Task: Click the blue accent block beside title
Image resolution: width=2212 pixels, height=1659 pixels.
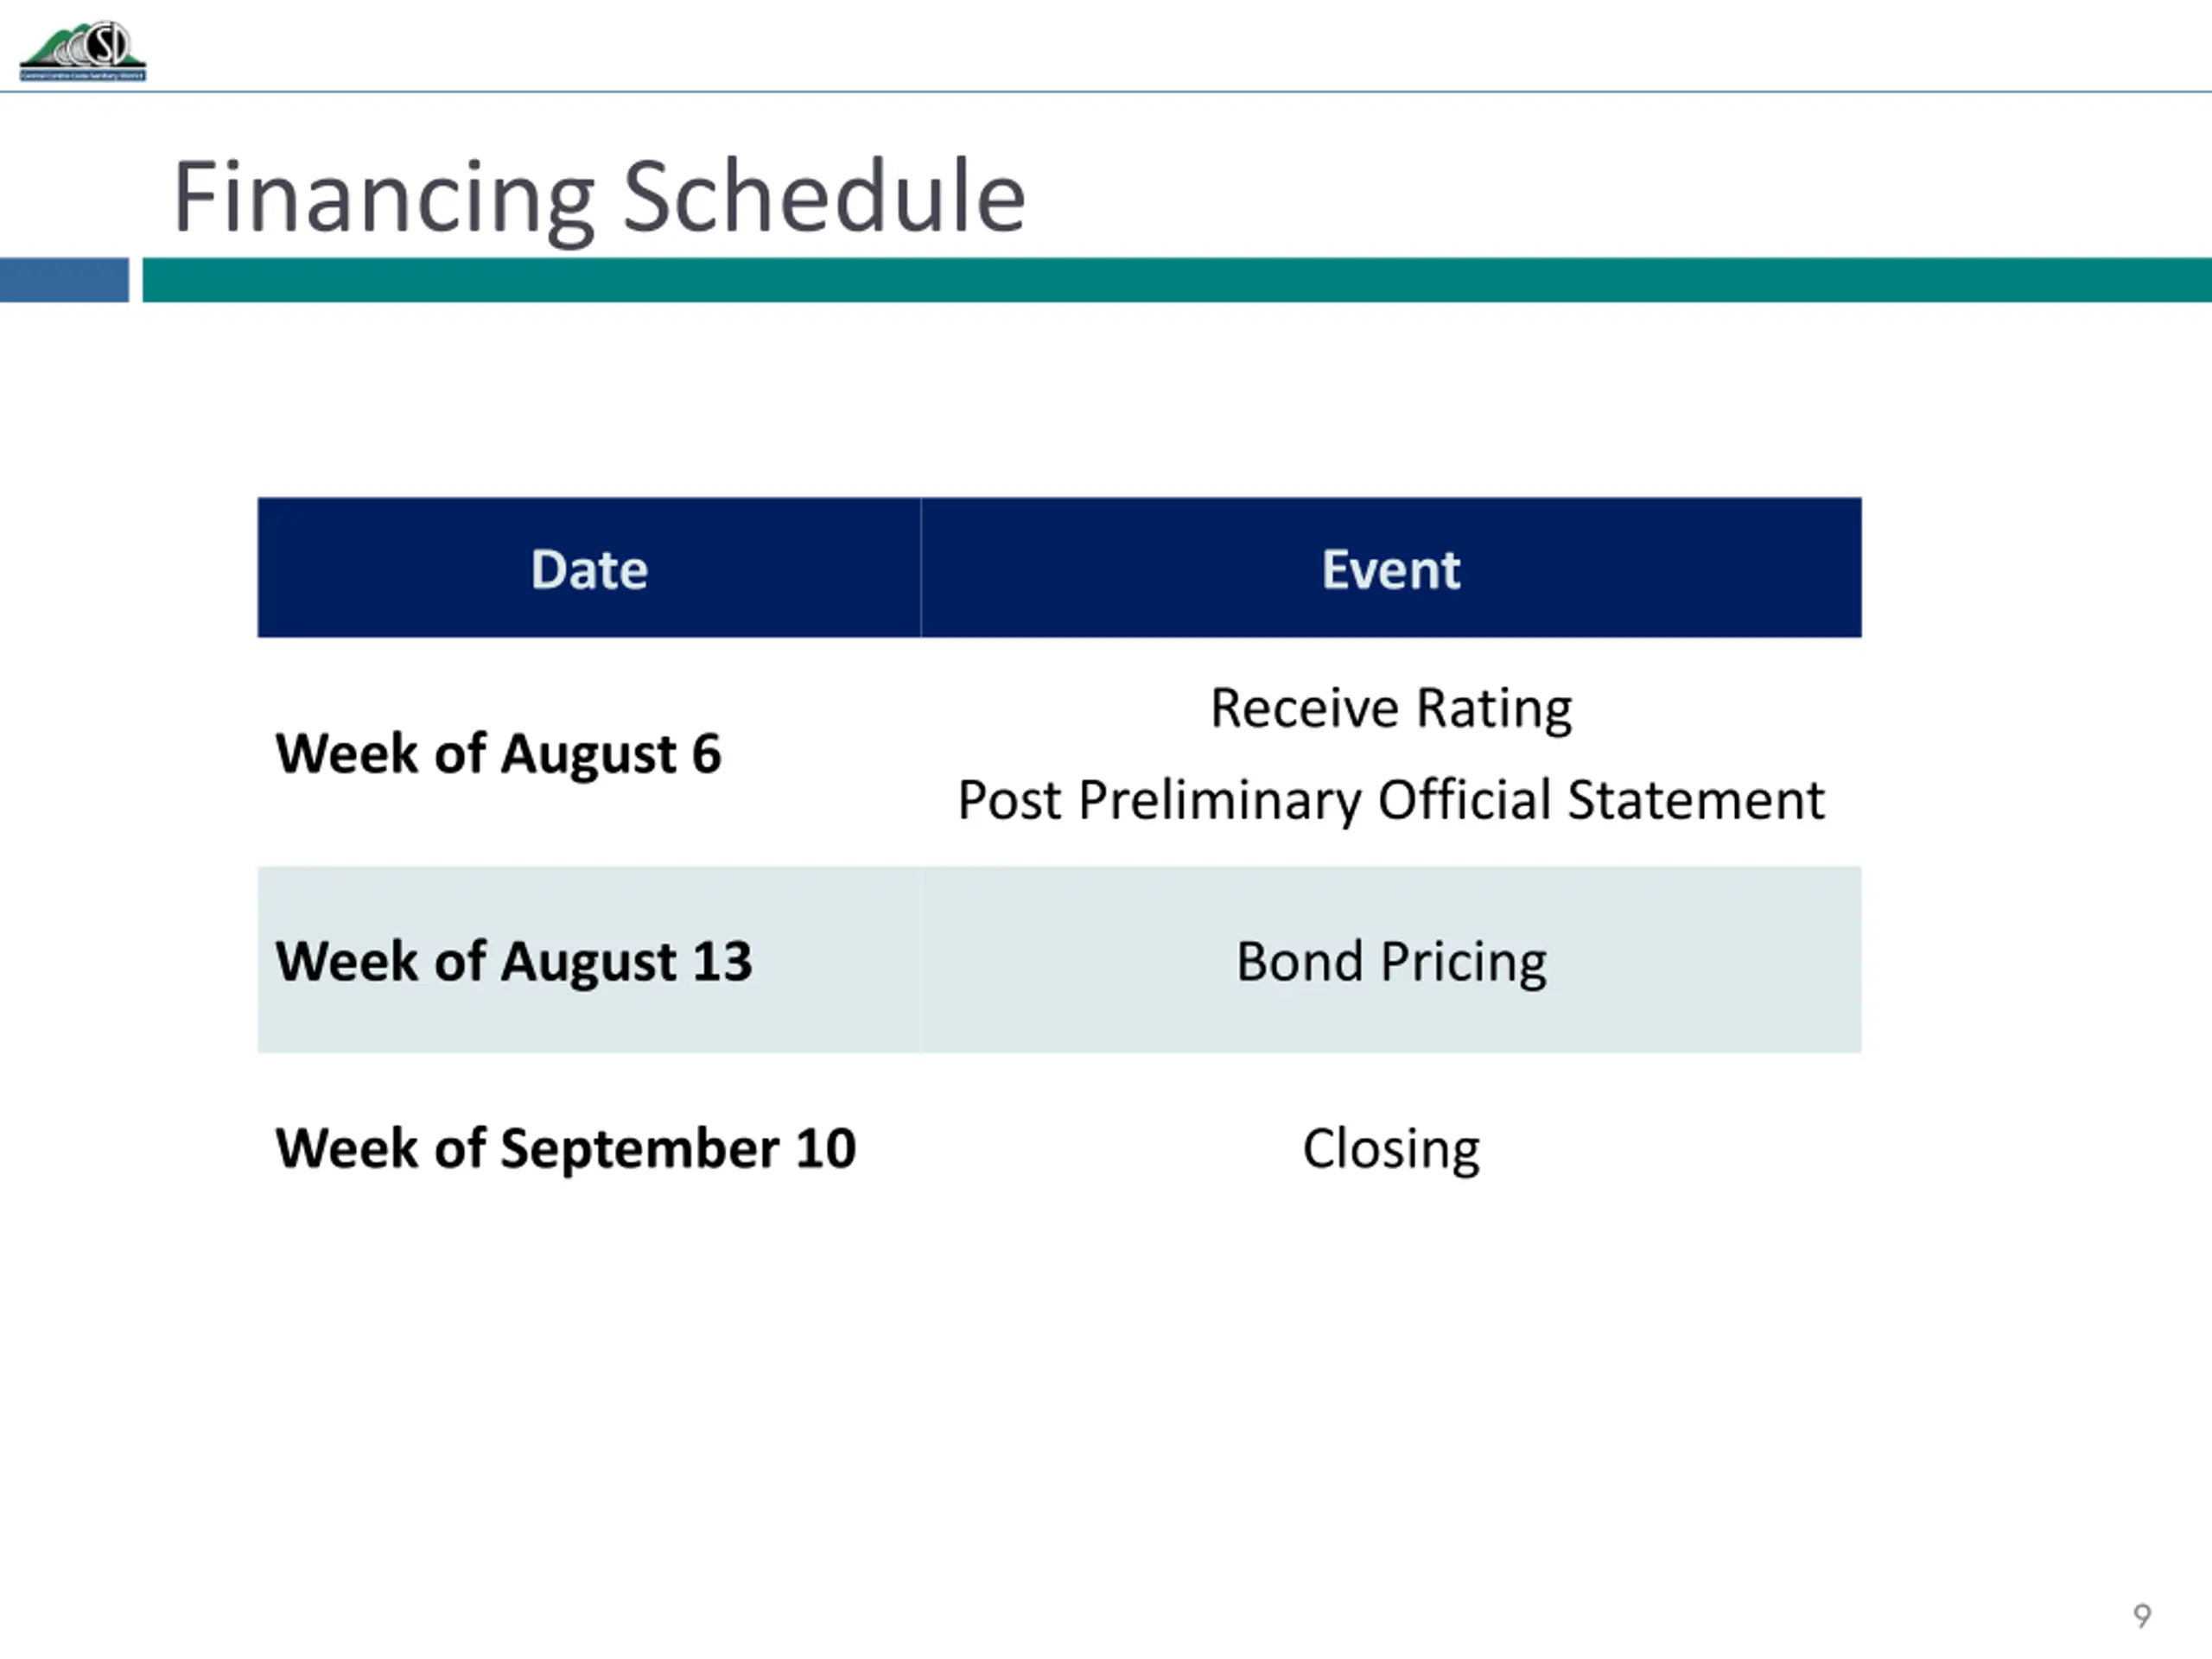Action: tap(64, 280)
